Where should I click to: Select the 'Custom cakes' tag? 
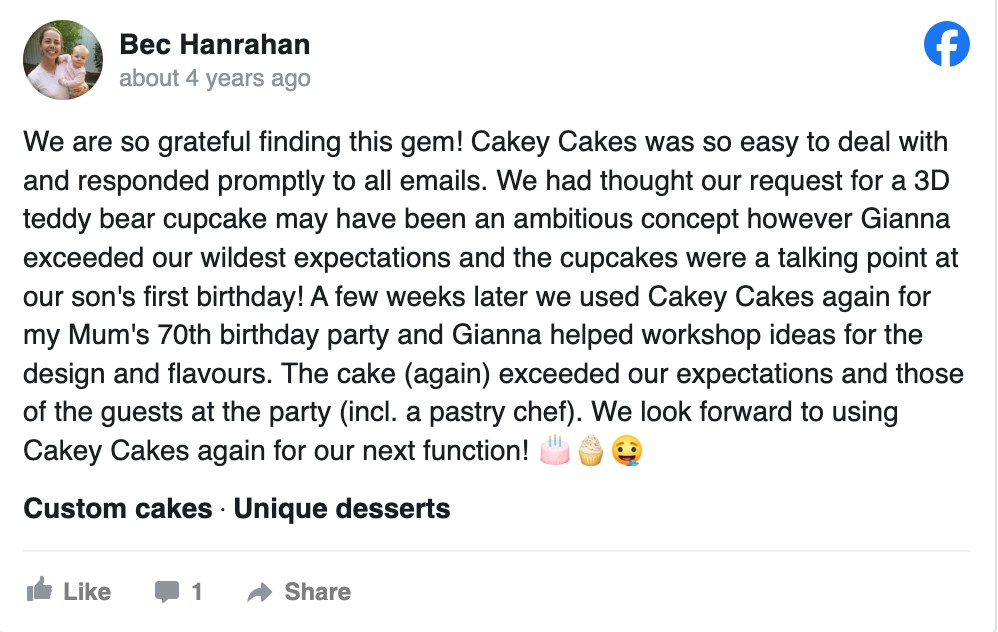coord(117,509)
